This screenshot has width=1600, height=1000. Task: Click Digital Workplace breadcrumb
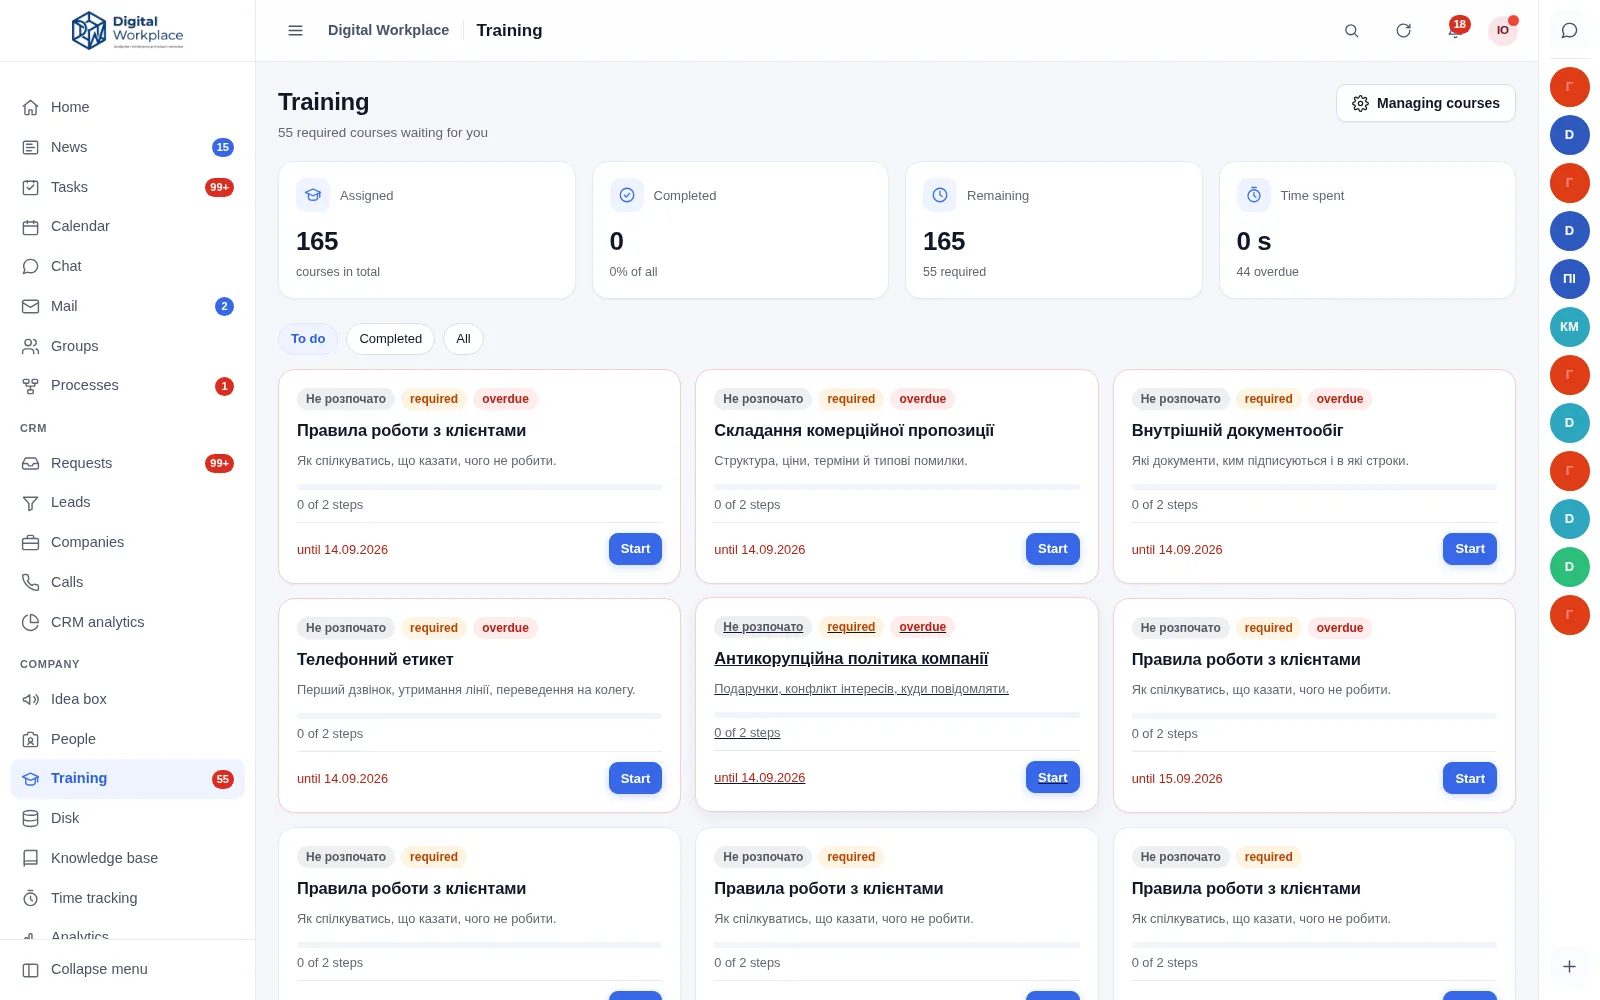click(x=388, y=30)
